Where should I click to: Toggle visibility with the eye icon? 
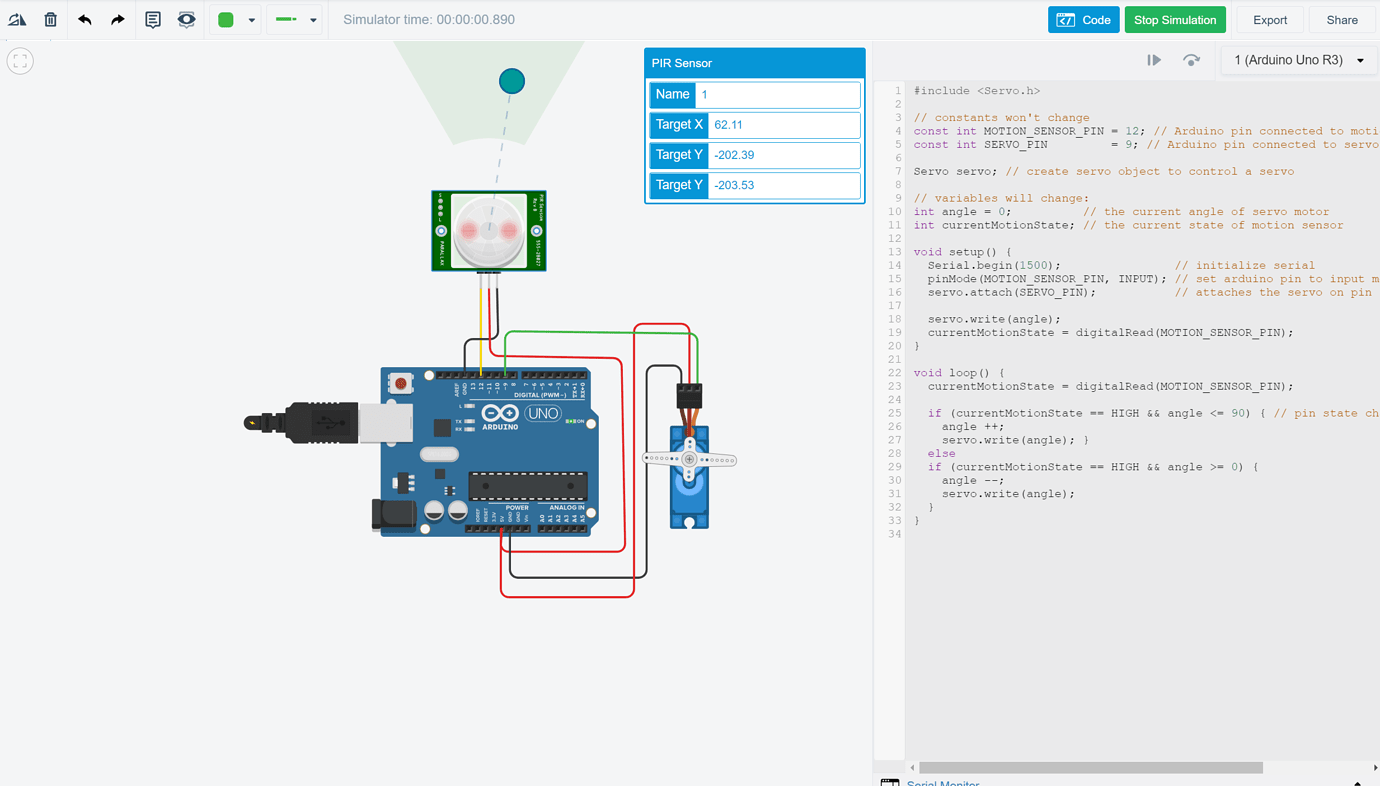click(x=186, y=19)
